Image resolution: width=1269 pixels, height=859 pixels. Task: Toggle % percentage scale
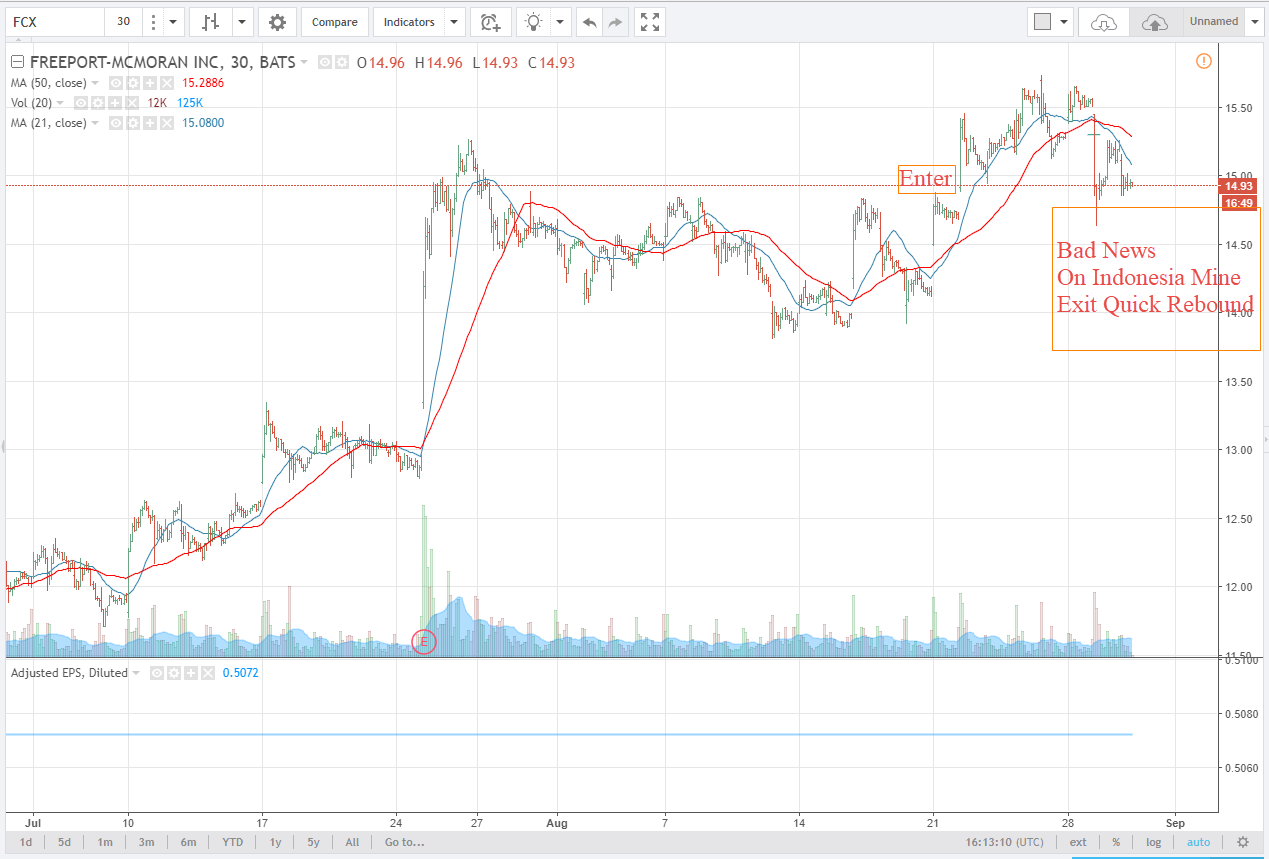click(1116, 842)
